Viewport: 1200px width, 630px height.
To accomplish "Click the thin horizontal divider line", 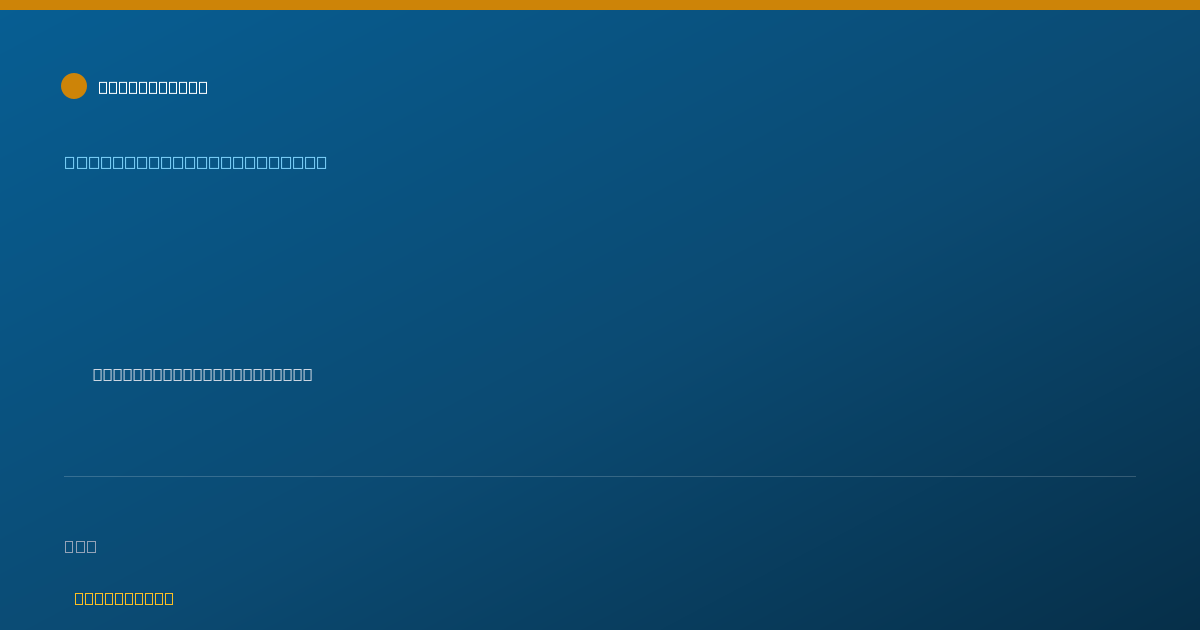I will coord(600,476).
